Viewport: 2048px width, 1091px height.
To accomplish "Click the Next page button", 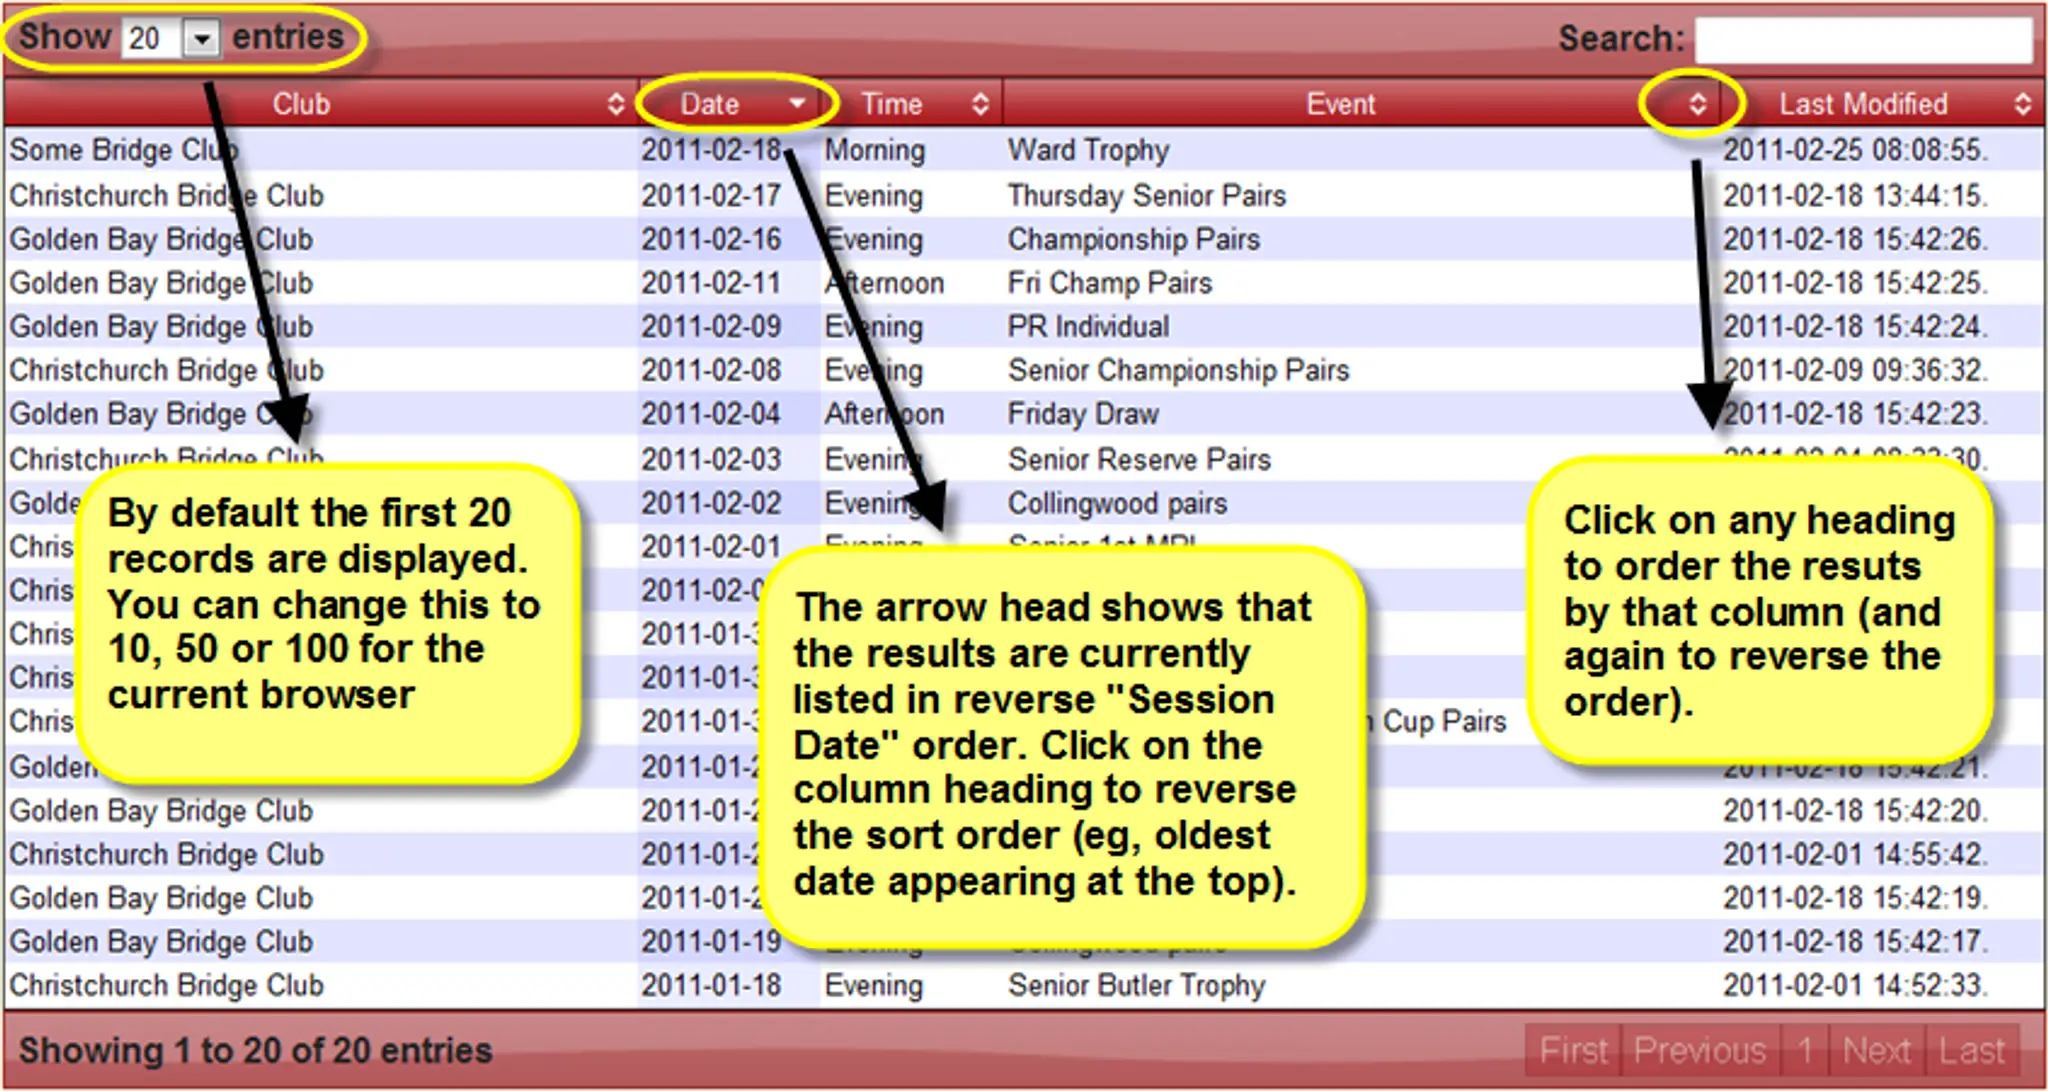I will point(1876,1050).
